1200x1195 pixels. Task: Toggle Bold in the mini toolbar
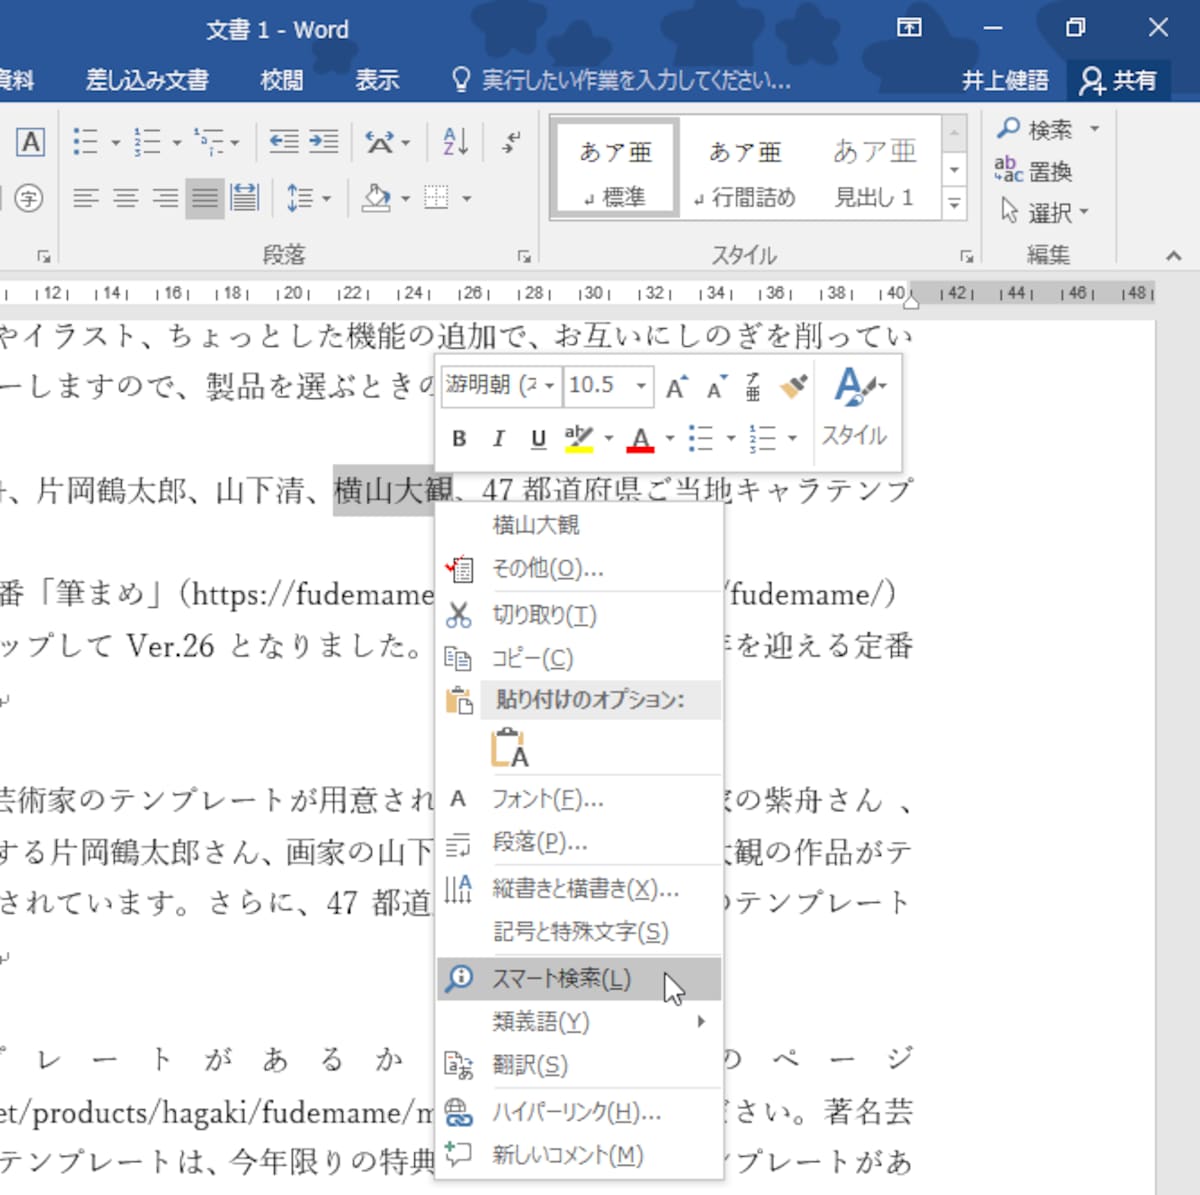click(459, 438)
